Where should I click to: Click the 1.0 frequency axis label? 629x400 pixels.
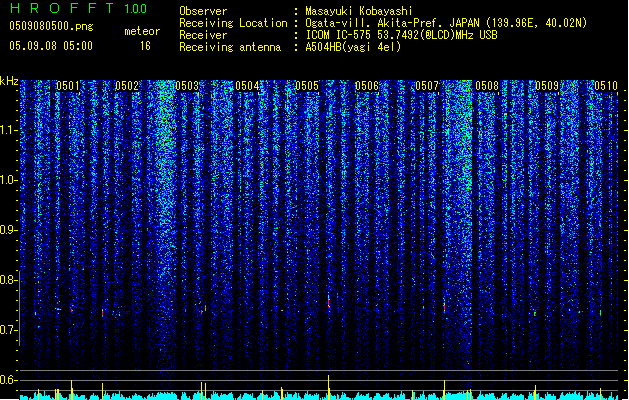click(x=8, y=180)
